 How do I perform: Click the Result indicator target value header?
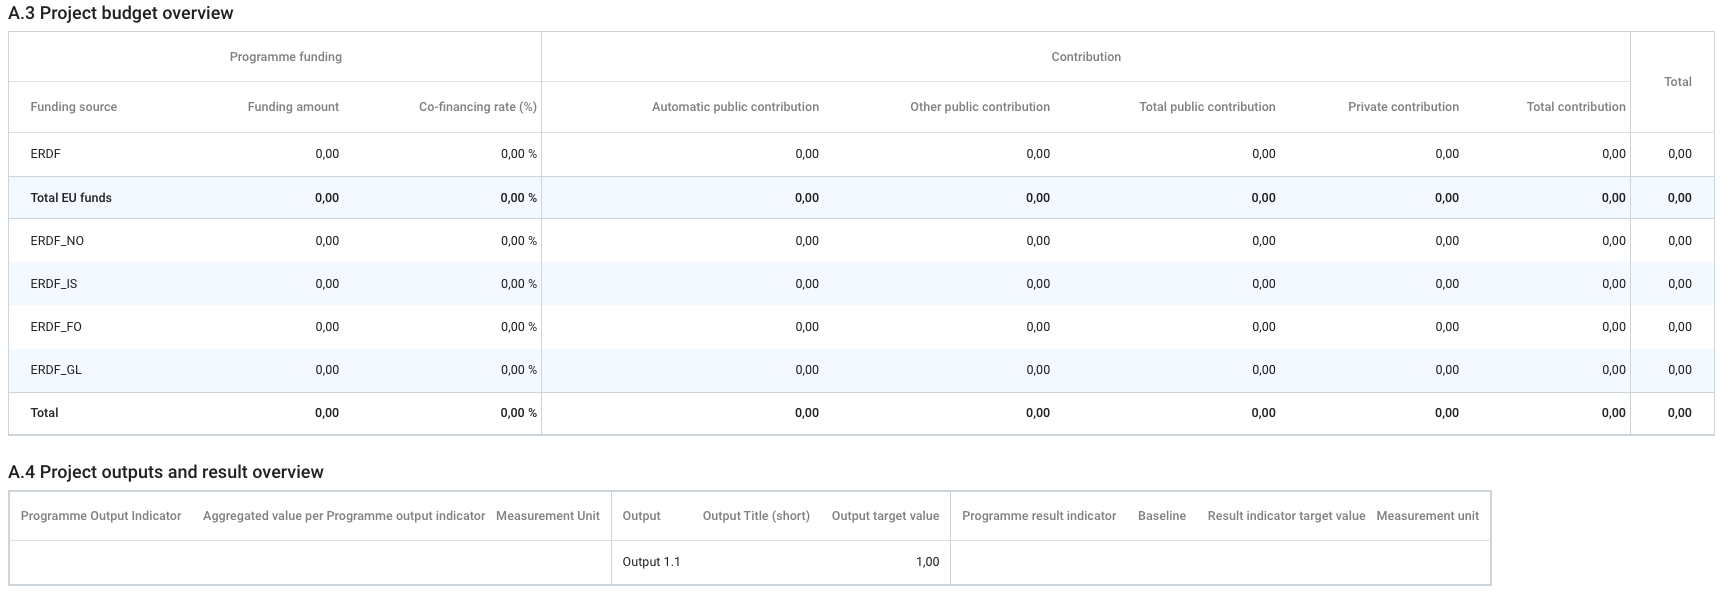1286,516
